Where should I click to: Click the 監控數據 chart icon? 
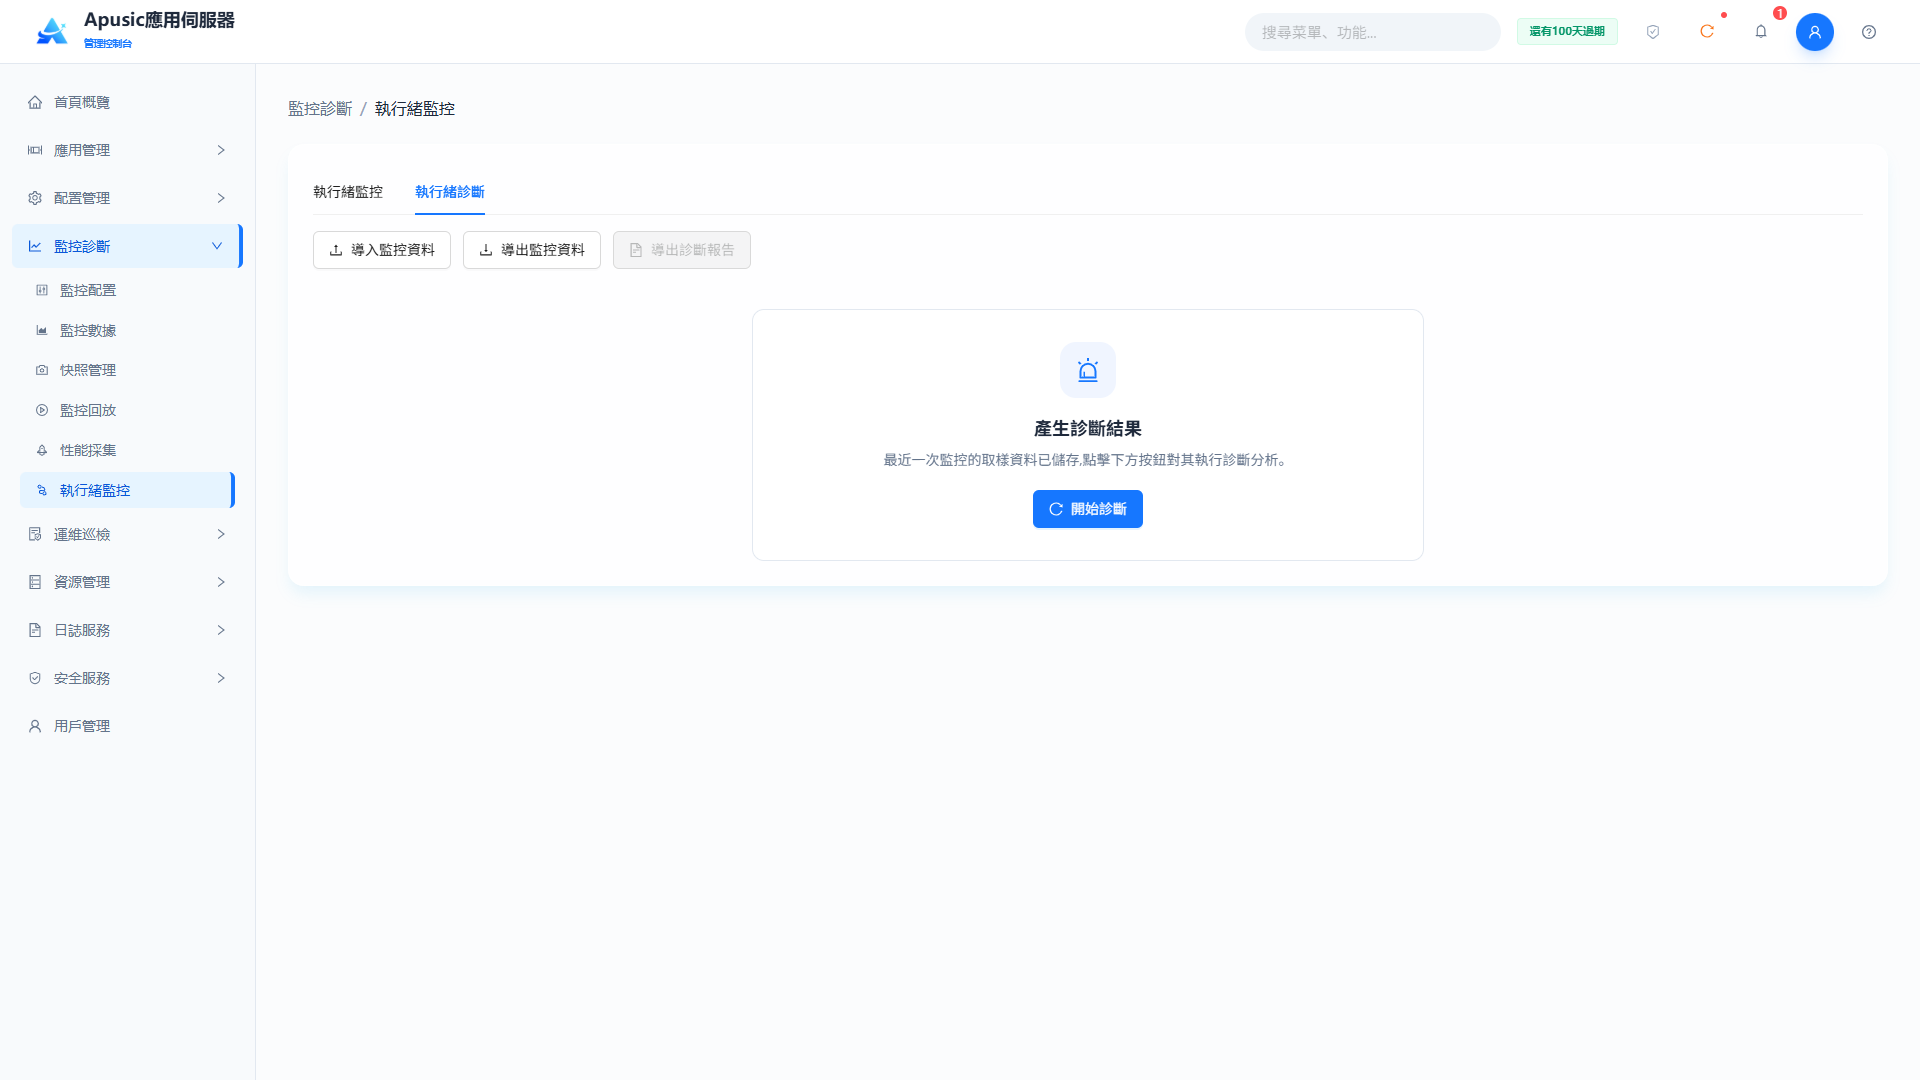point(42,330)
